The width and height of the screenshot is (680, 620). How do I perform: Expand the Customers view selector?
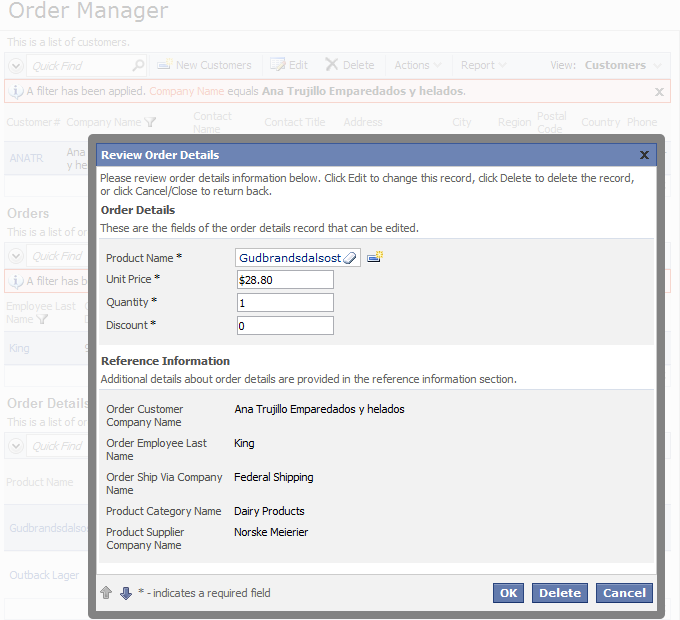pos(622,65)
